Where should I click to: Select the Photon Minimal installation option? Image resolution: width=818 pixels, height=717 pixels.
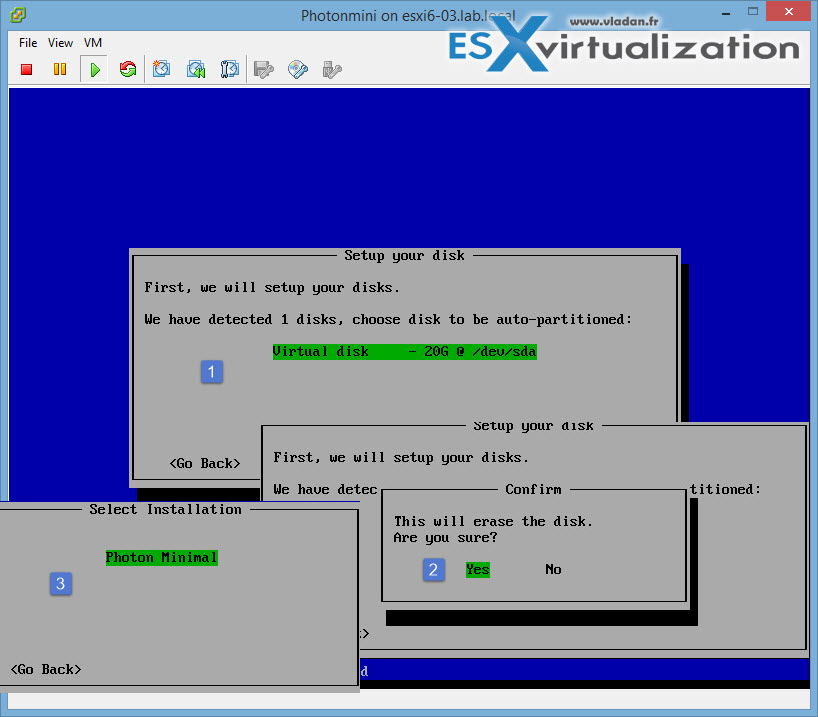pyautogui.click(x=161, y=557)
